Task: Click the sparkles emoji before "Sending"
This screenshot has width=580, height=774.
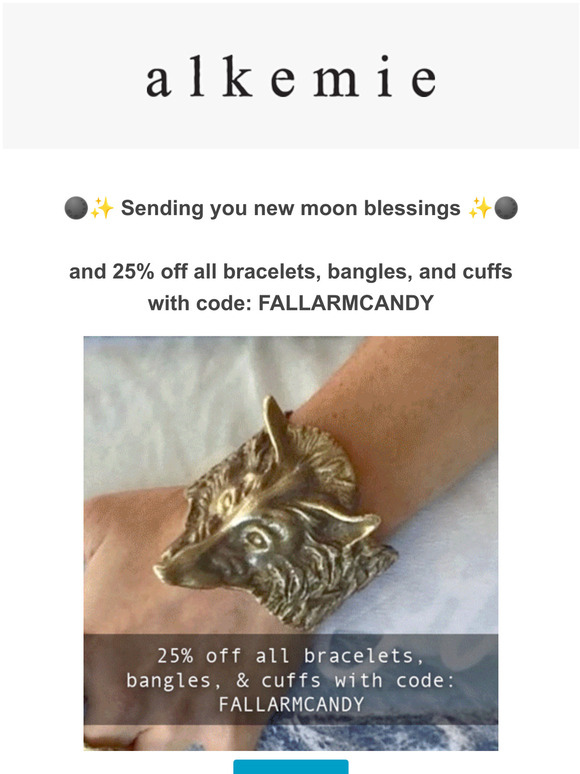Action: [102, 208]
